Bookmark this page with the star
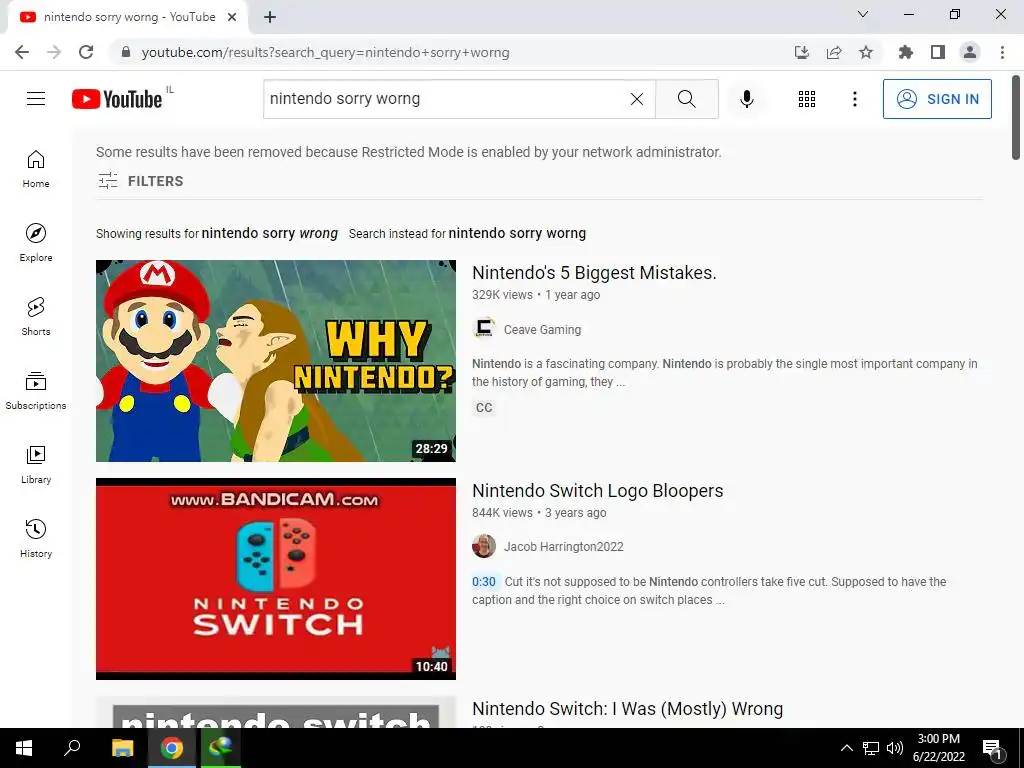 pos(866,52)
